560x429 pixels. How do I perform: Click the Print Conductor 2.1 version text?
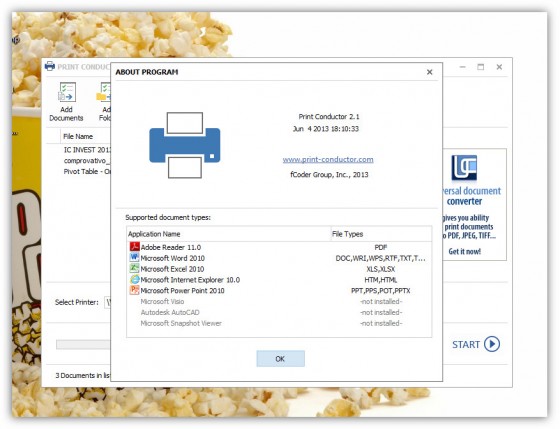point(329,117)
